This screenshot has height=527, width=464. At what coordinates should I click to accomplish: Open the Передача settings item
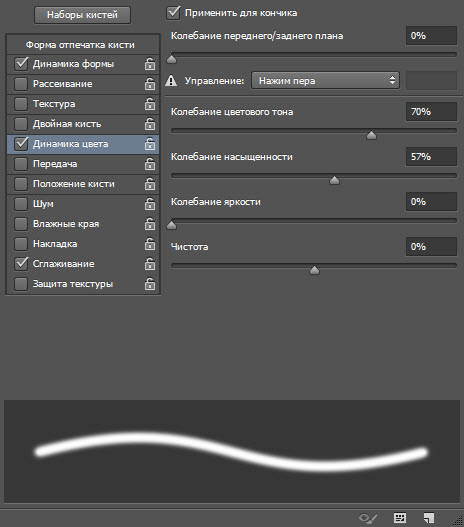[x=83, y=164]
